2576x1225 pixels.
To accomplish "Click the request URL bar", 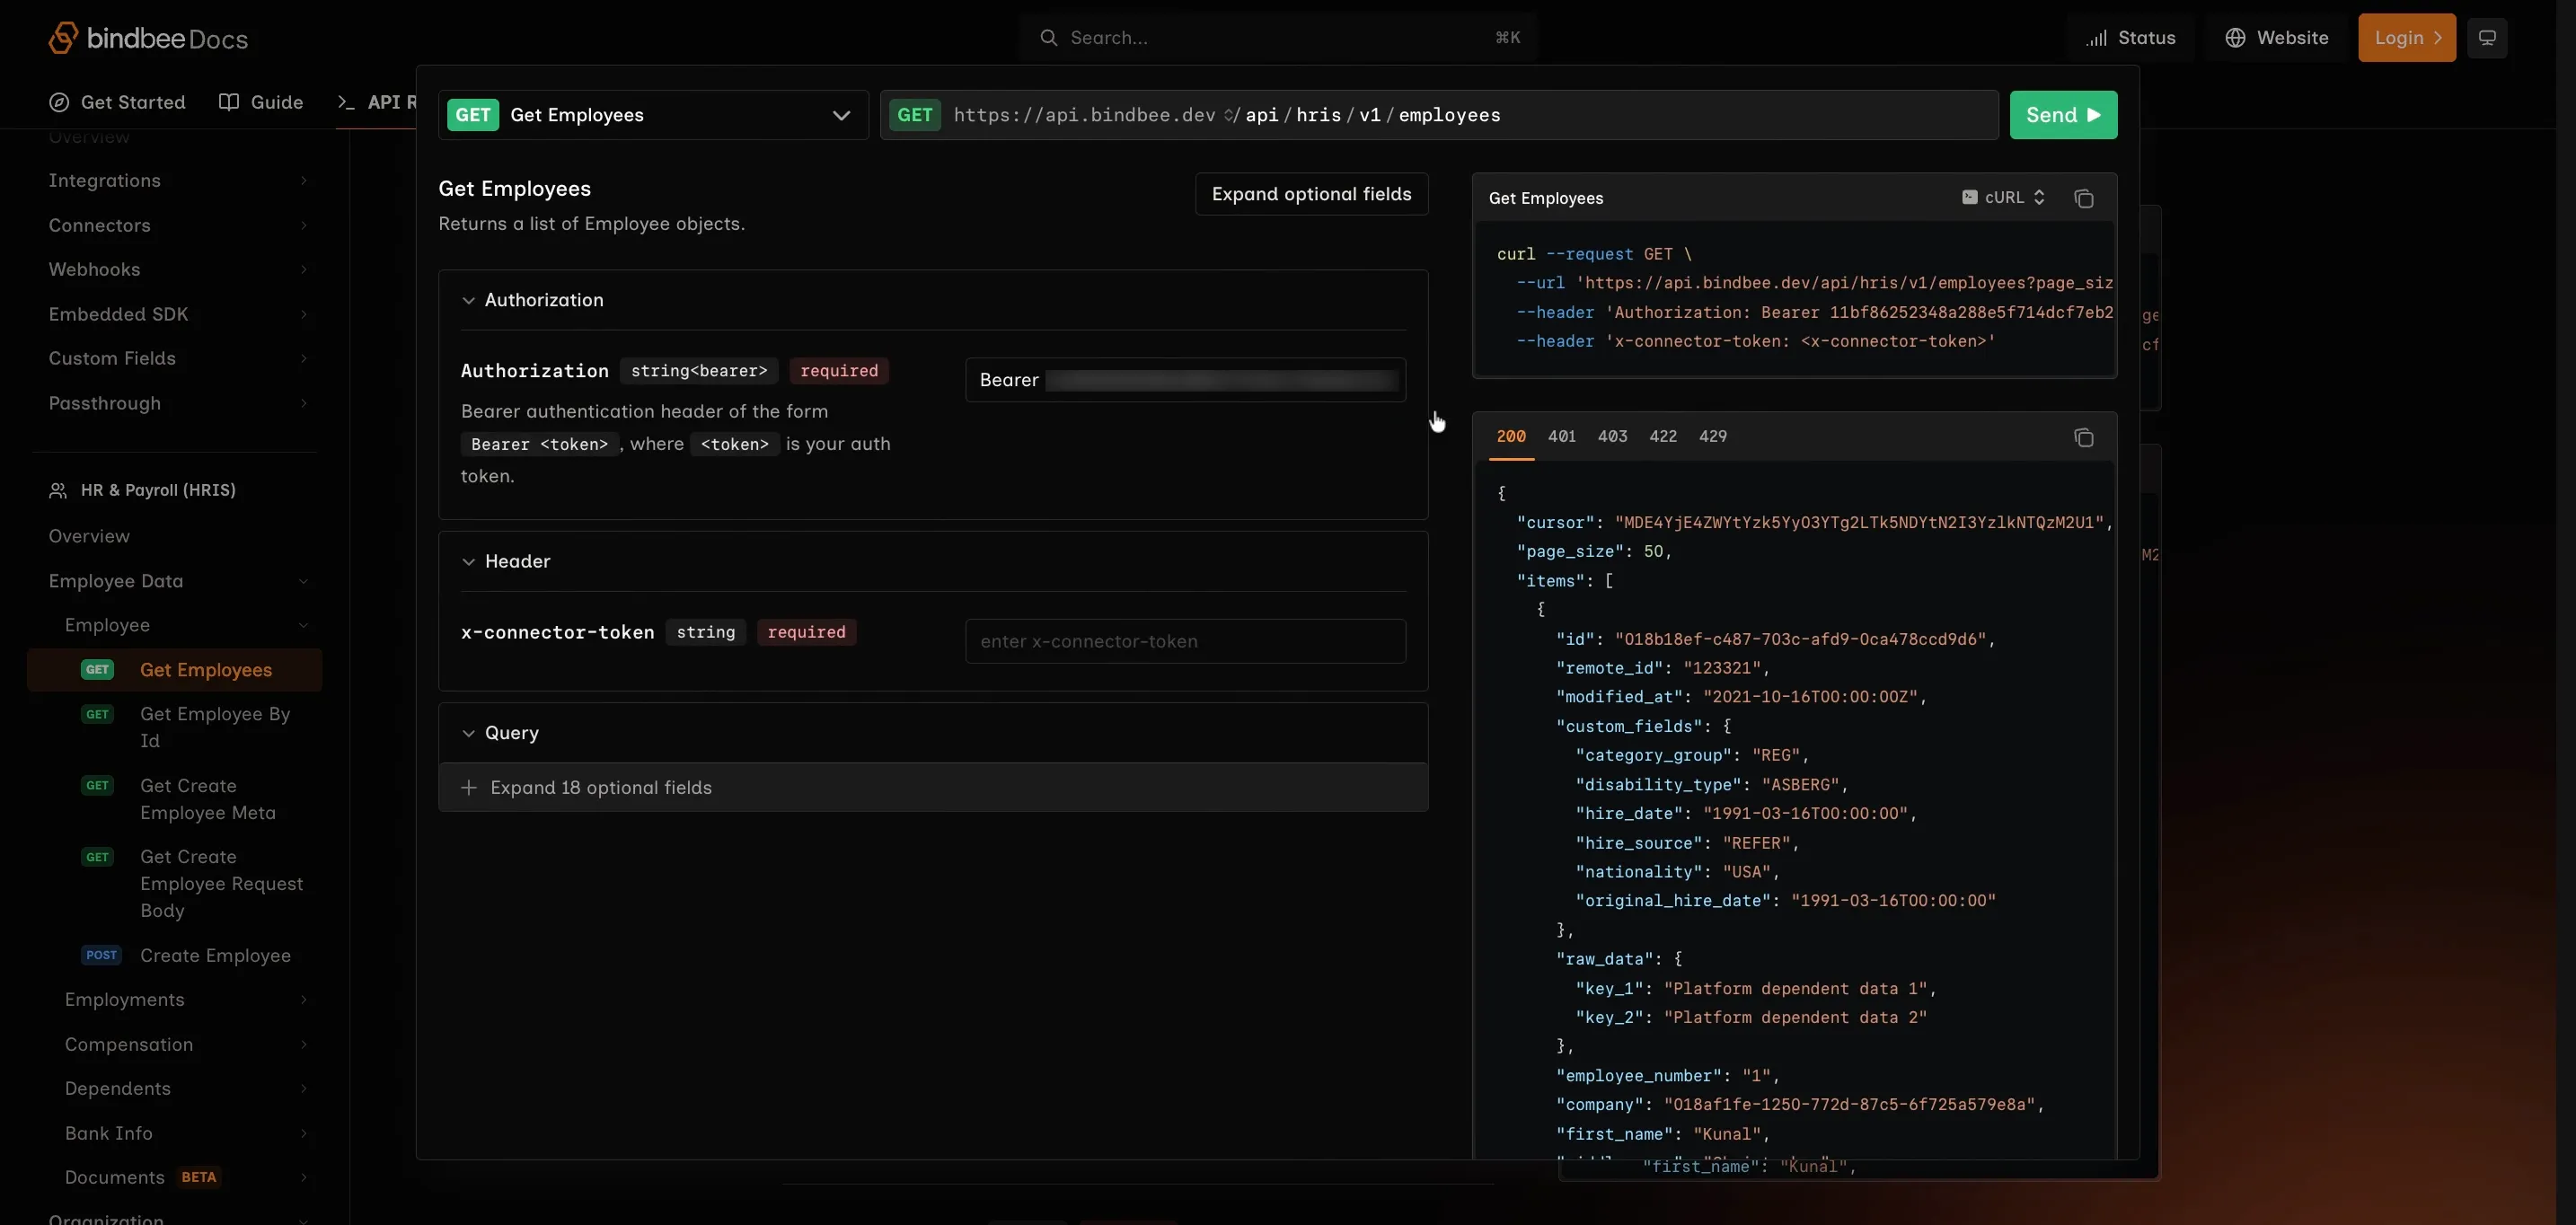I will (1439, 115).
